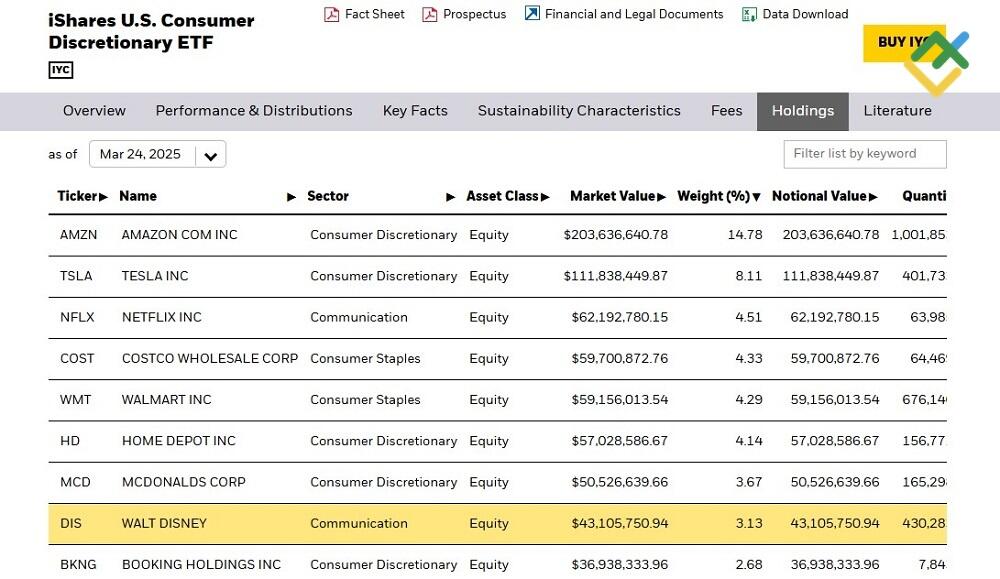Select the HOME DEPOT INC name cell
Viewport: 1000px width, 579px height.
click(x=179, y=441)
